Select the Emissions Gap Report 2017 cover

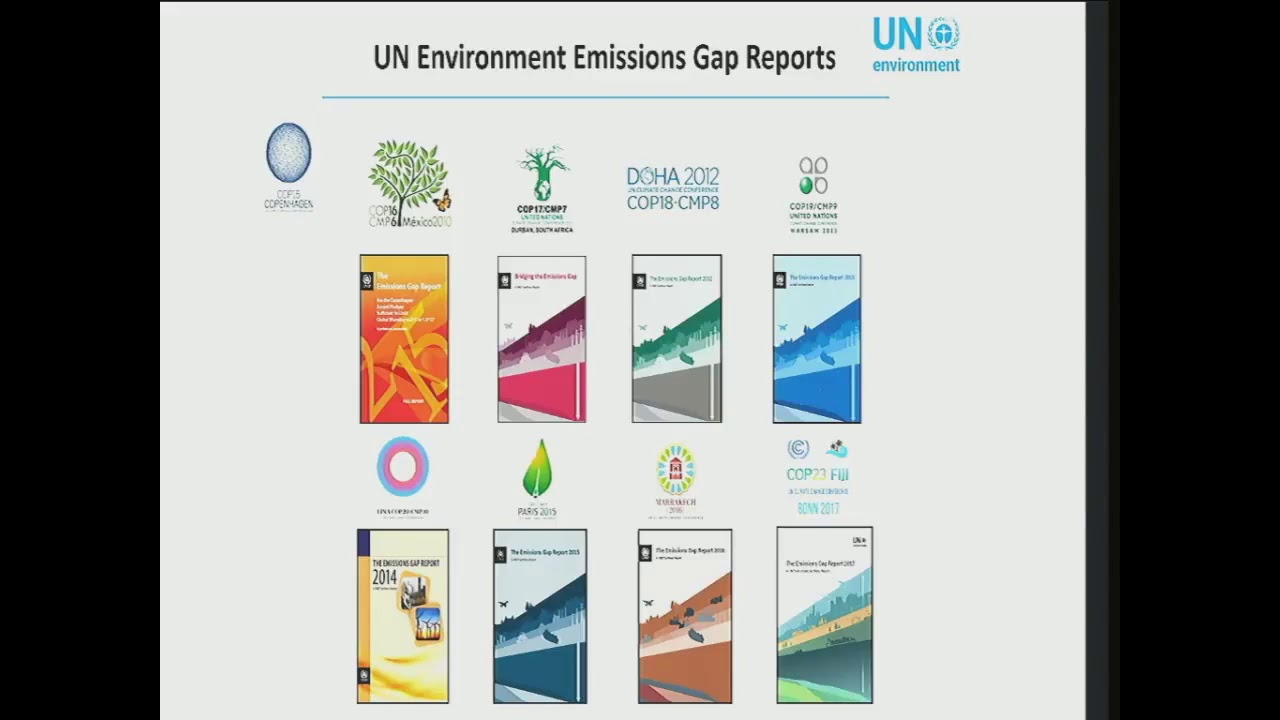825,615
